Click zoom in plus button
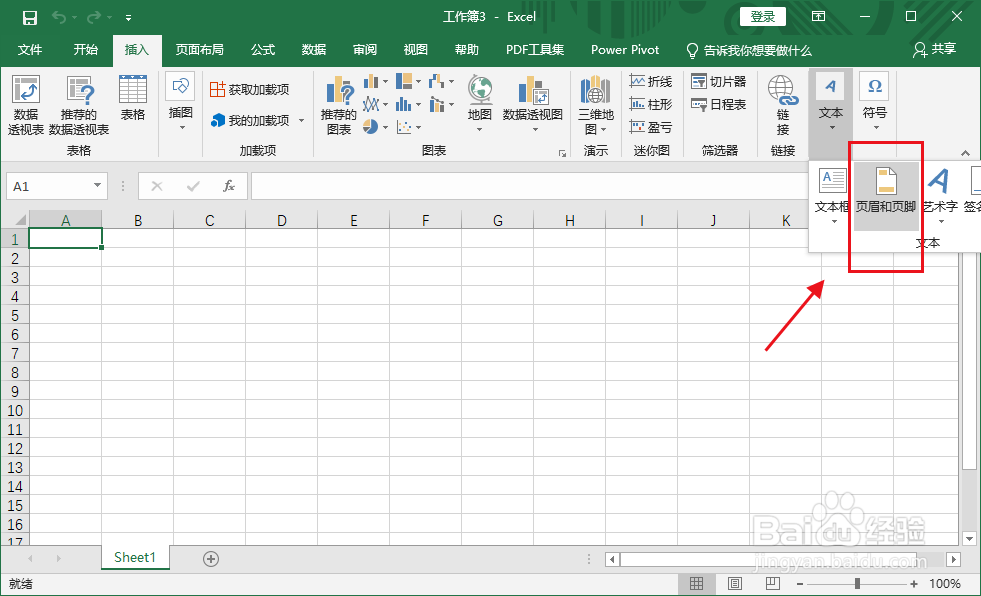 [914, 584]
